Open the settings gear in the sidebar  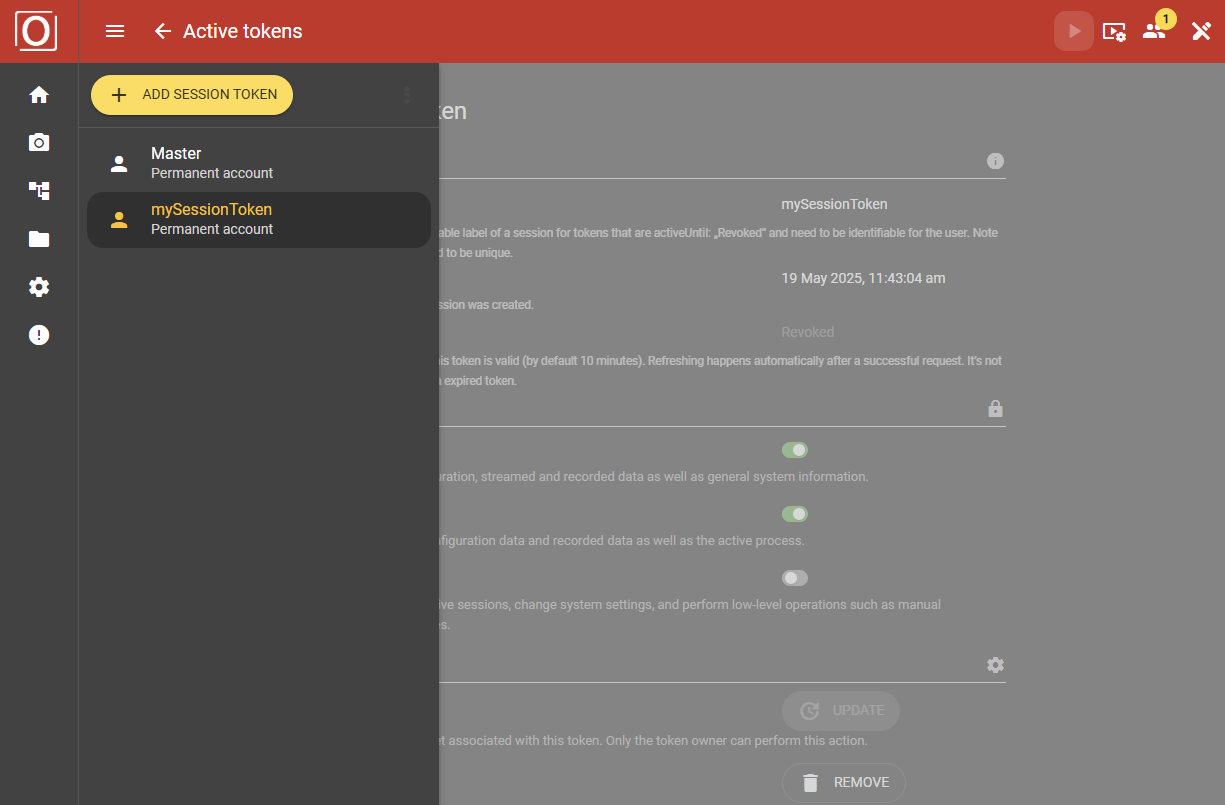pos(38,287)
